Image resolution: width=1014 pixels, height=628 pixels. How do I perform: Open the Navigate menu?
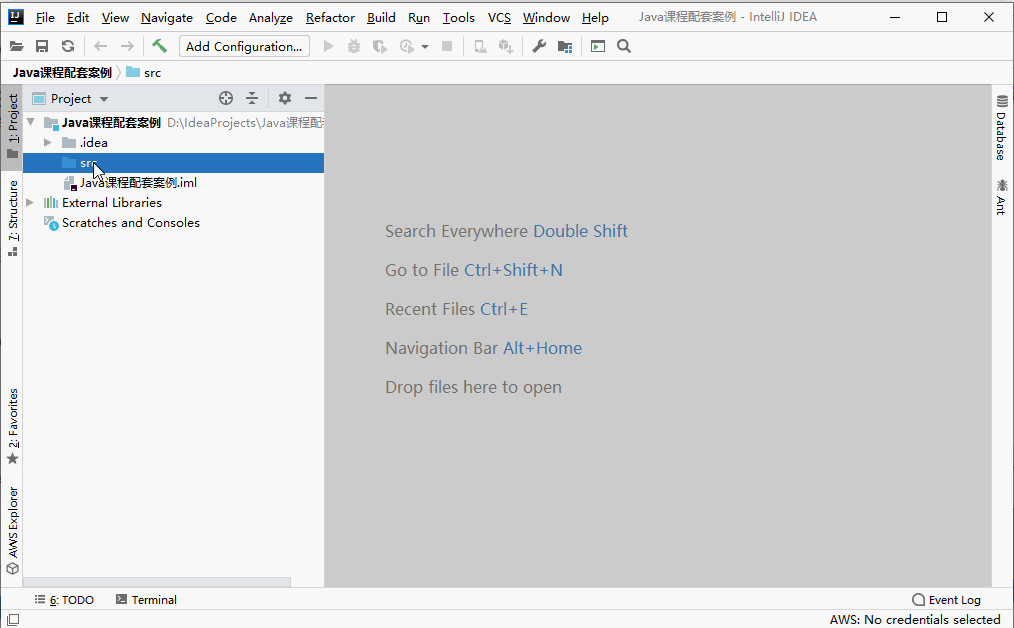pyautogui.click(x=167, y=17)
